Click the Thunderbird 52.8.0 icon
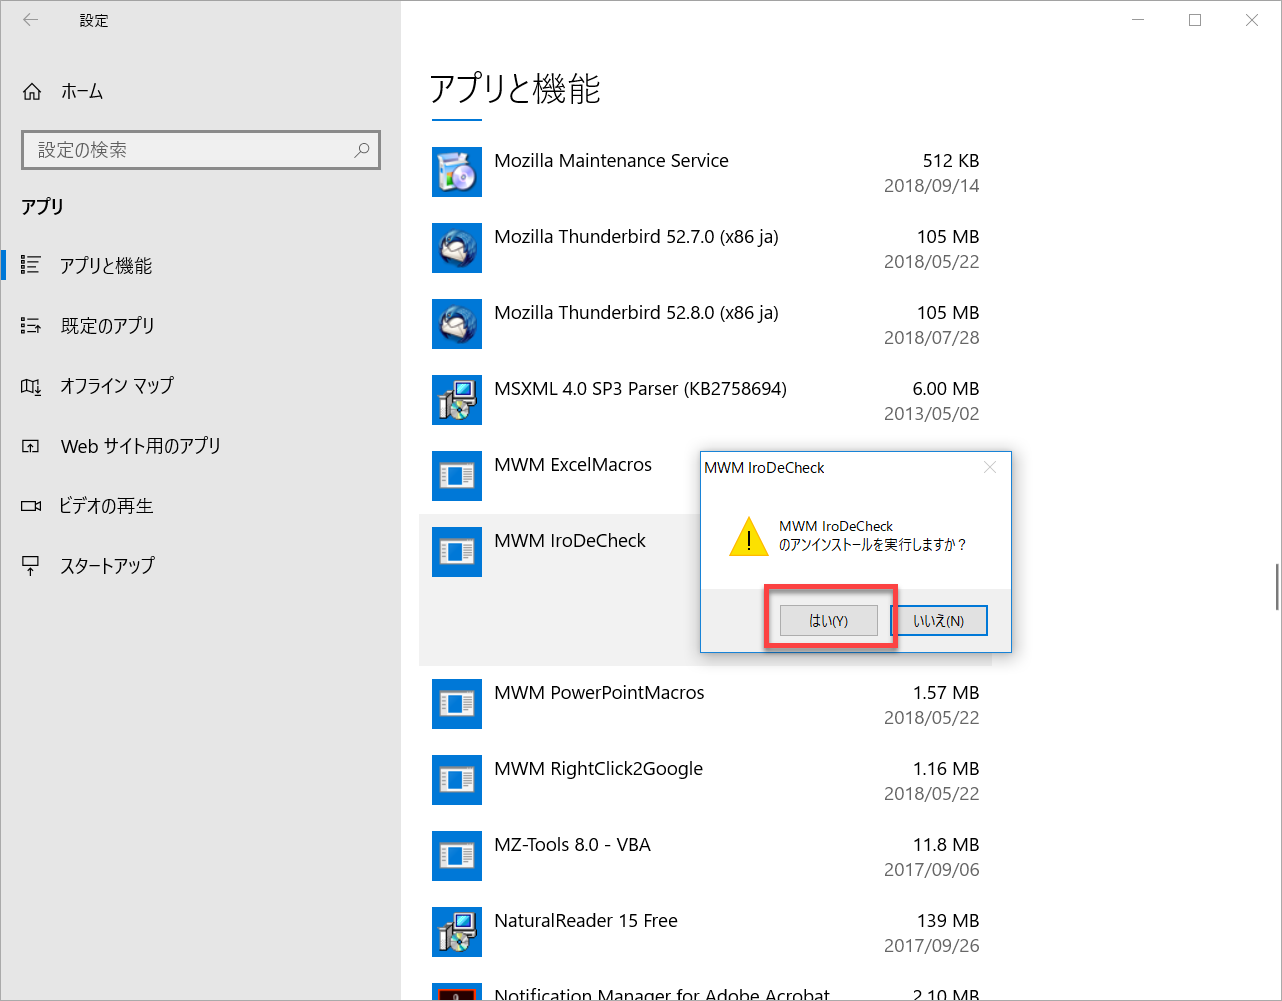1282x1001 pixels. point(457,324)
